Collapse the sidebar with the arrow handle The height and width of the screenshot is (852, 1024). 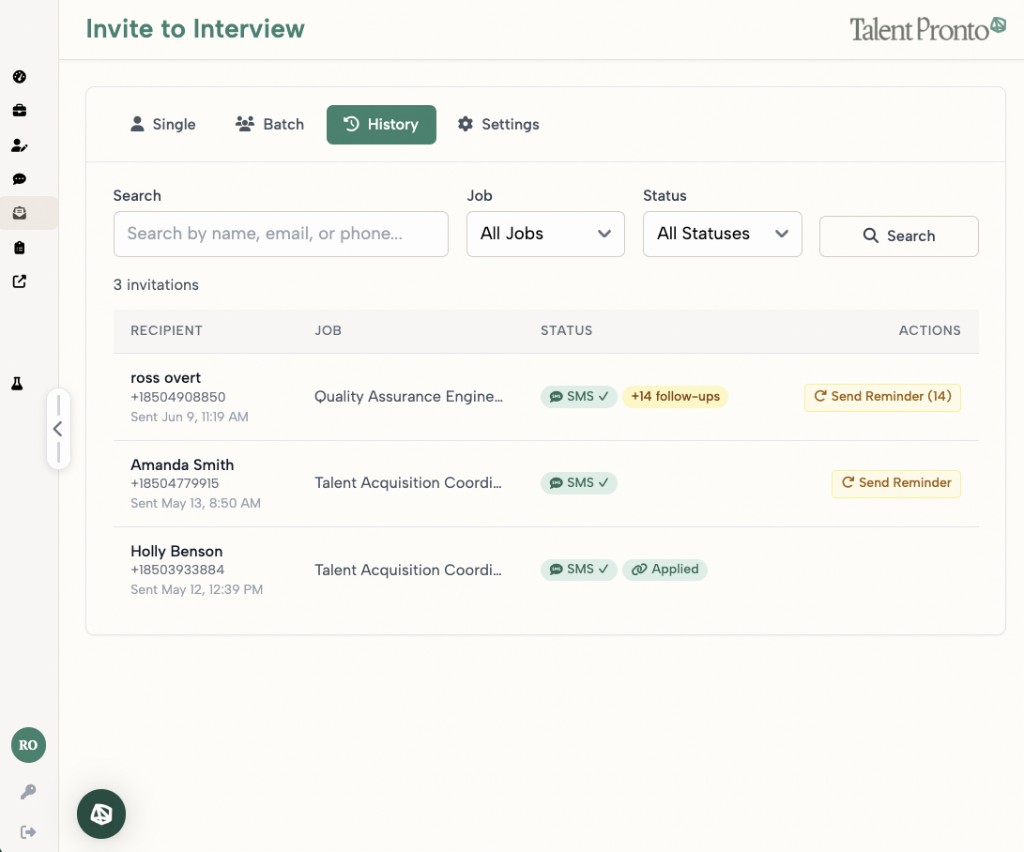[x=58, y=429]
